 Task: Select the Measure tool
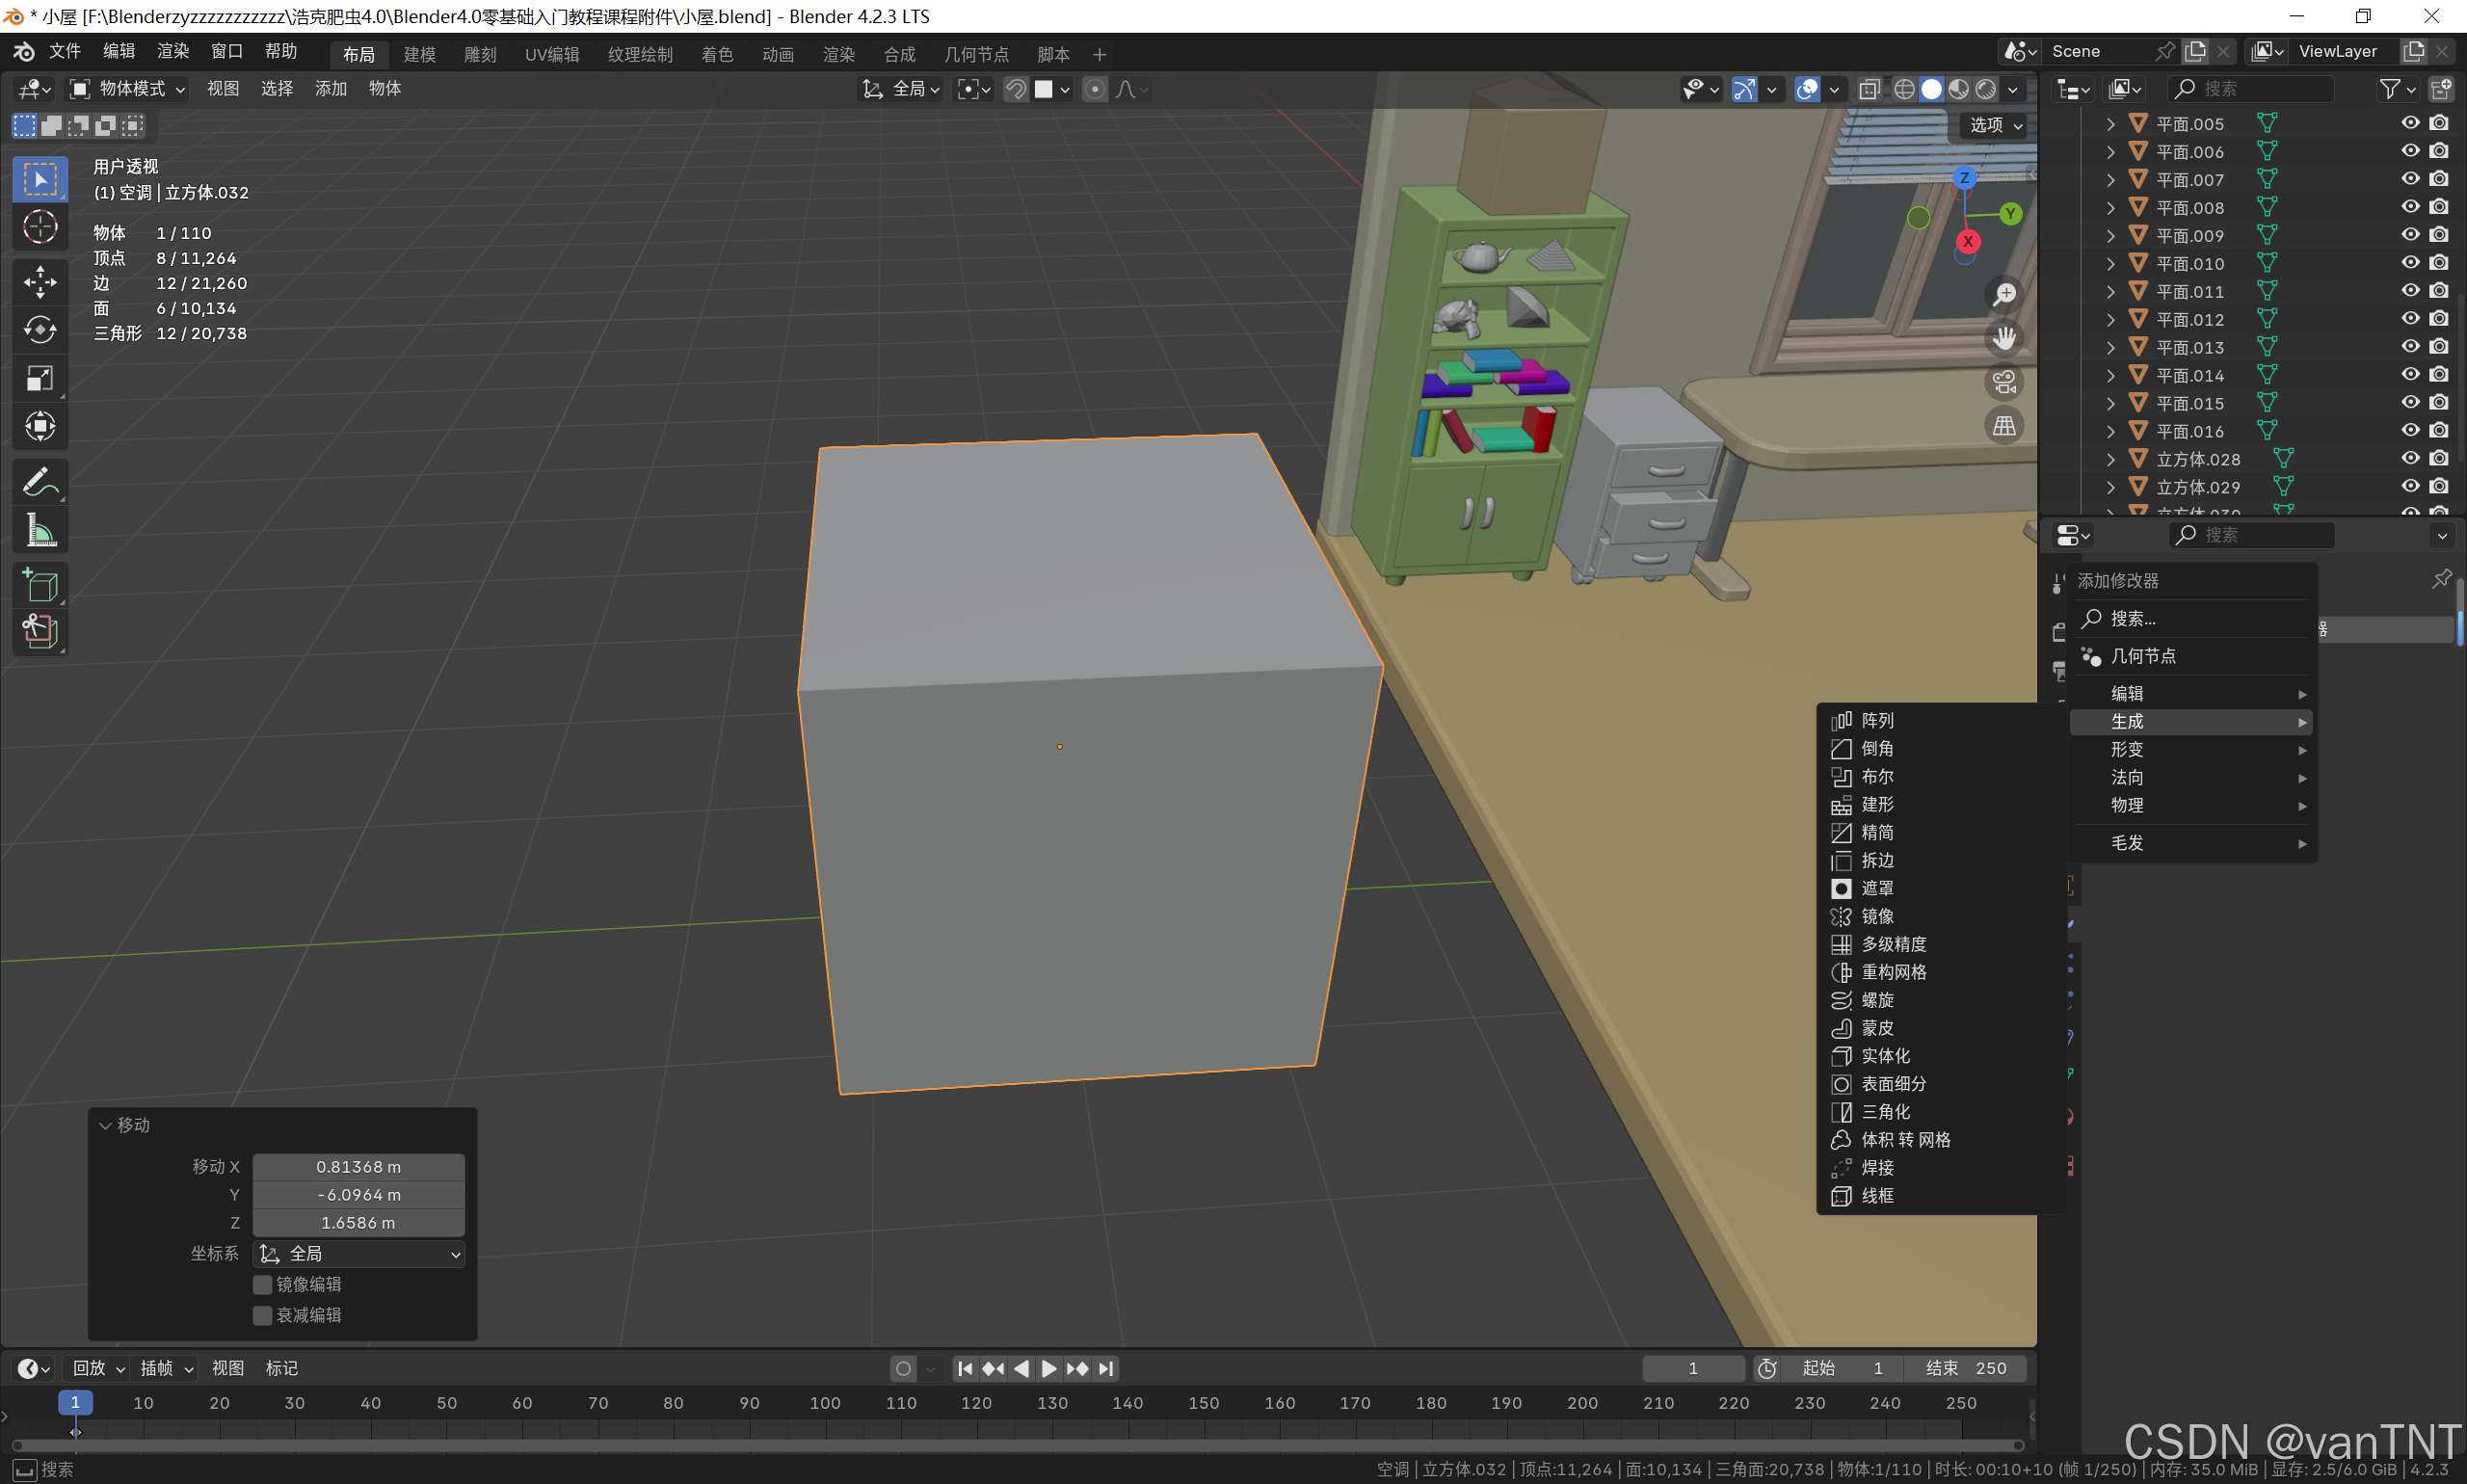point(40,530)
